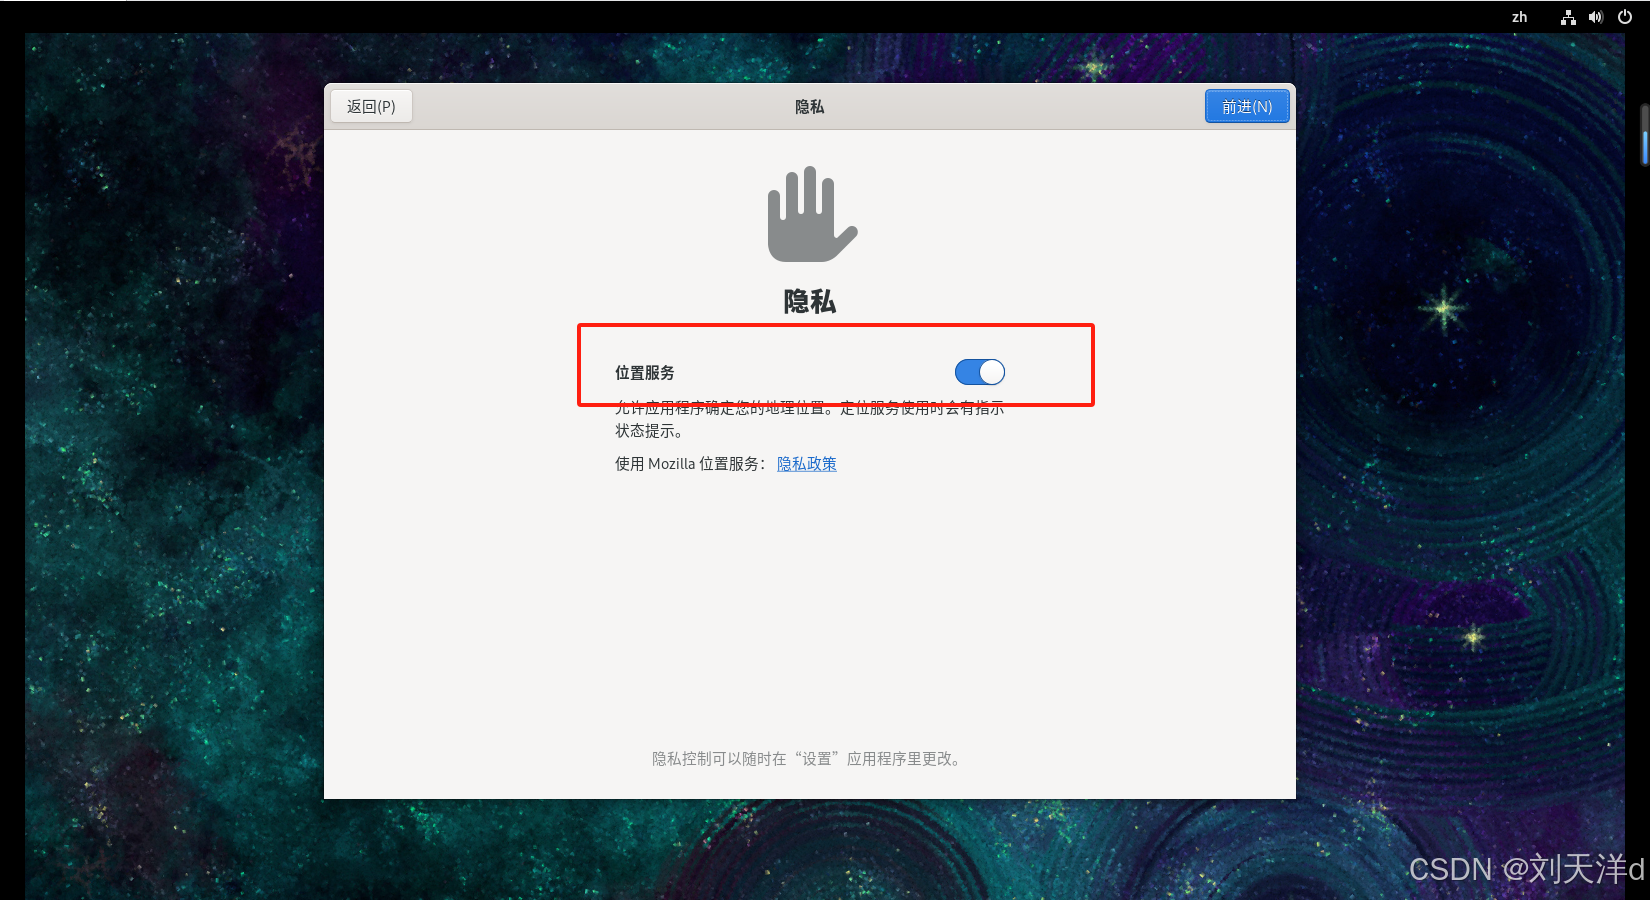
Task: Click the footer note about 设置 application
Action: tap(808, 759)
